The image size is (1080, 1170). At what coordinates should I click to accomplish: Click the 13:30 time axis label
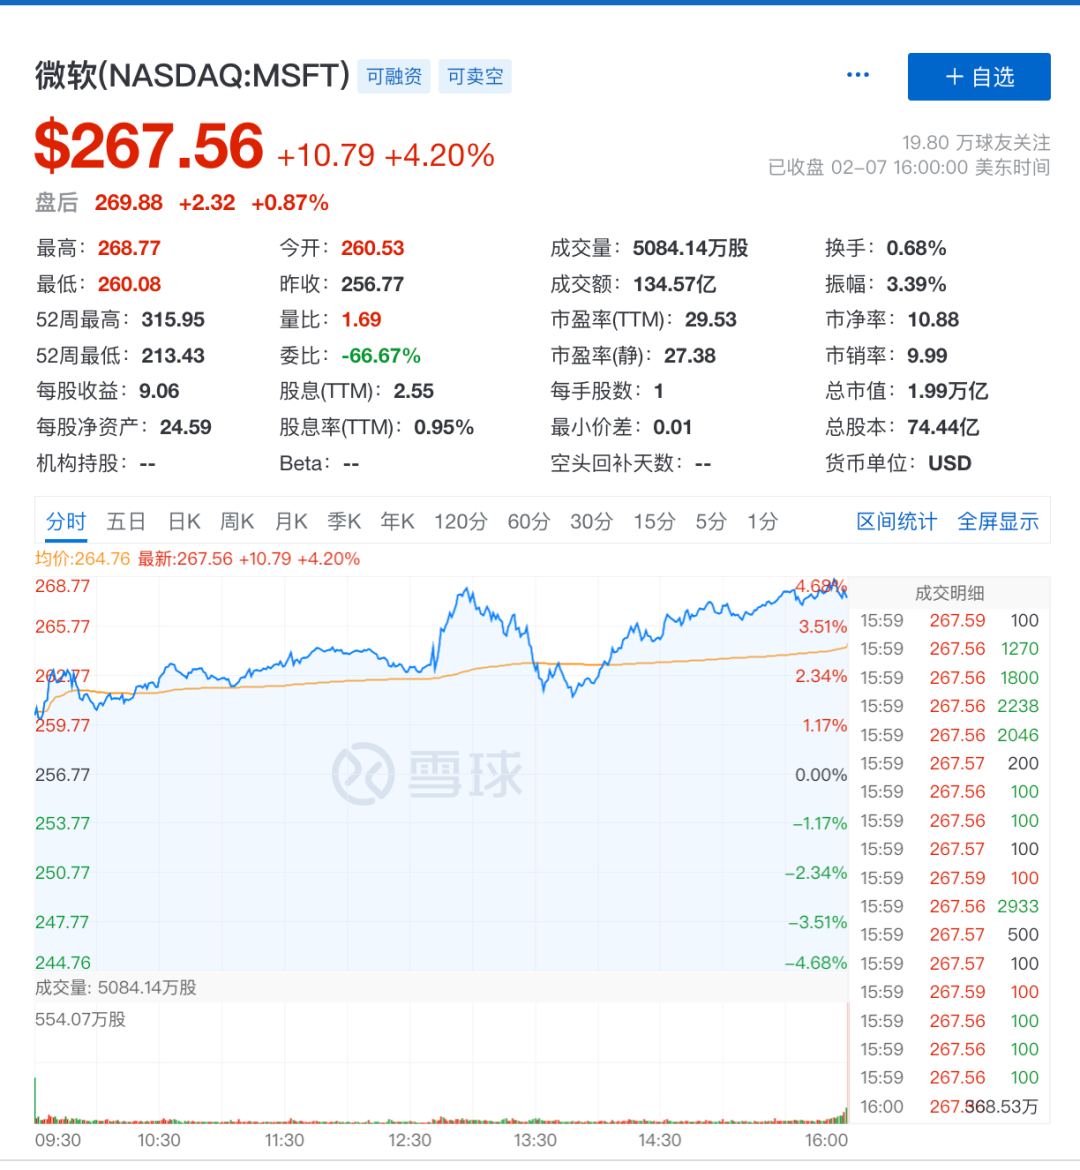click(x=535, y=1140)
